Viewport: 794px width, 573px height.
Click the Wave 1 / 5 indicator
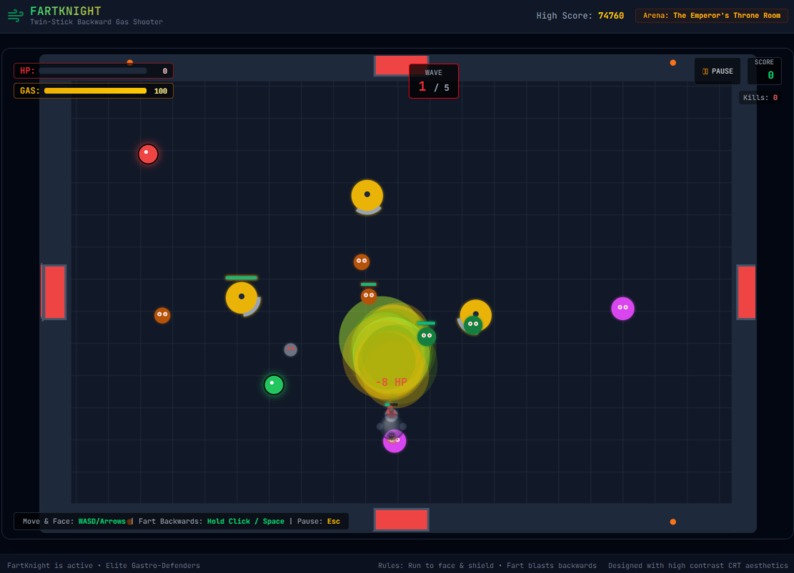tap(433, 81)
